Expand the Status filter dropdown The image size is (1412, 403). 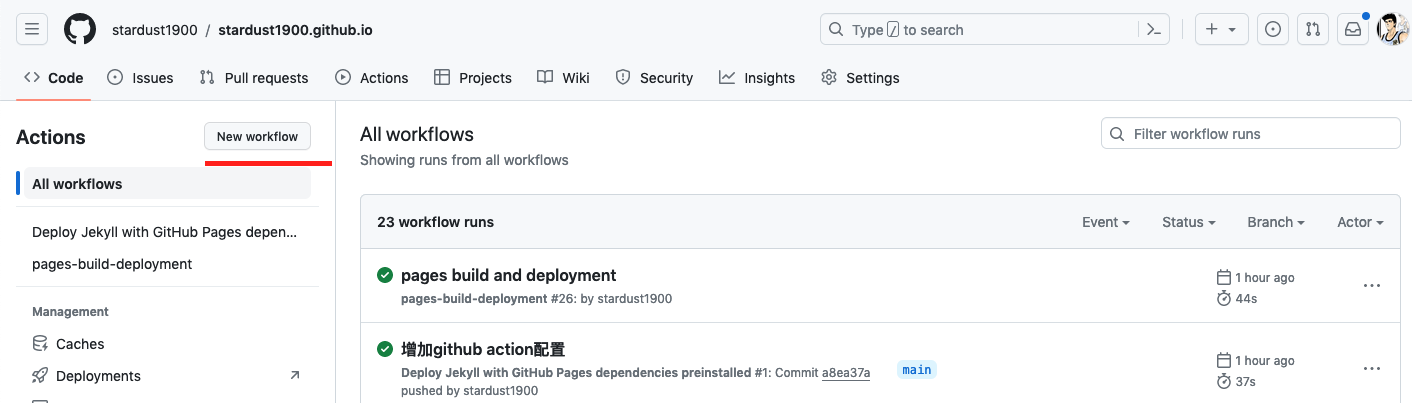[1188, 222]
